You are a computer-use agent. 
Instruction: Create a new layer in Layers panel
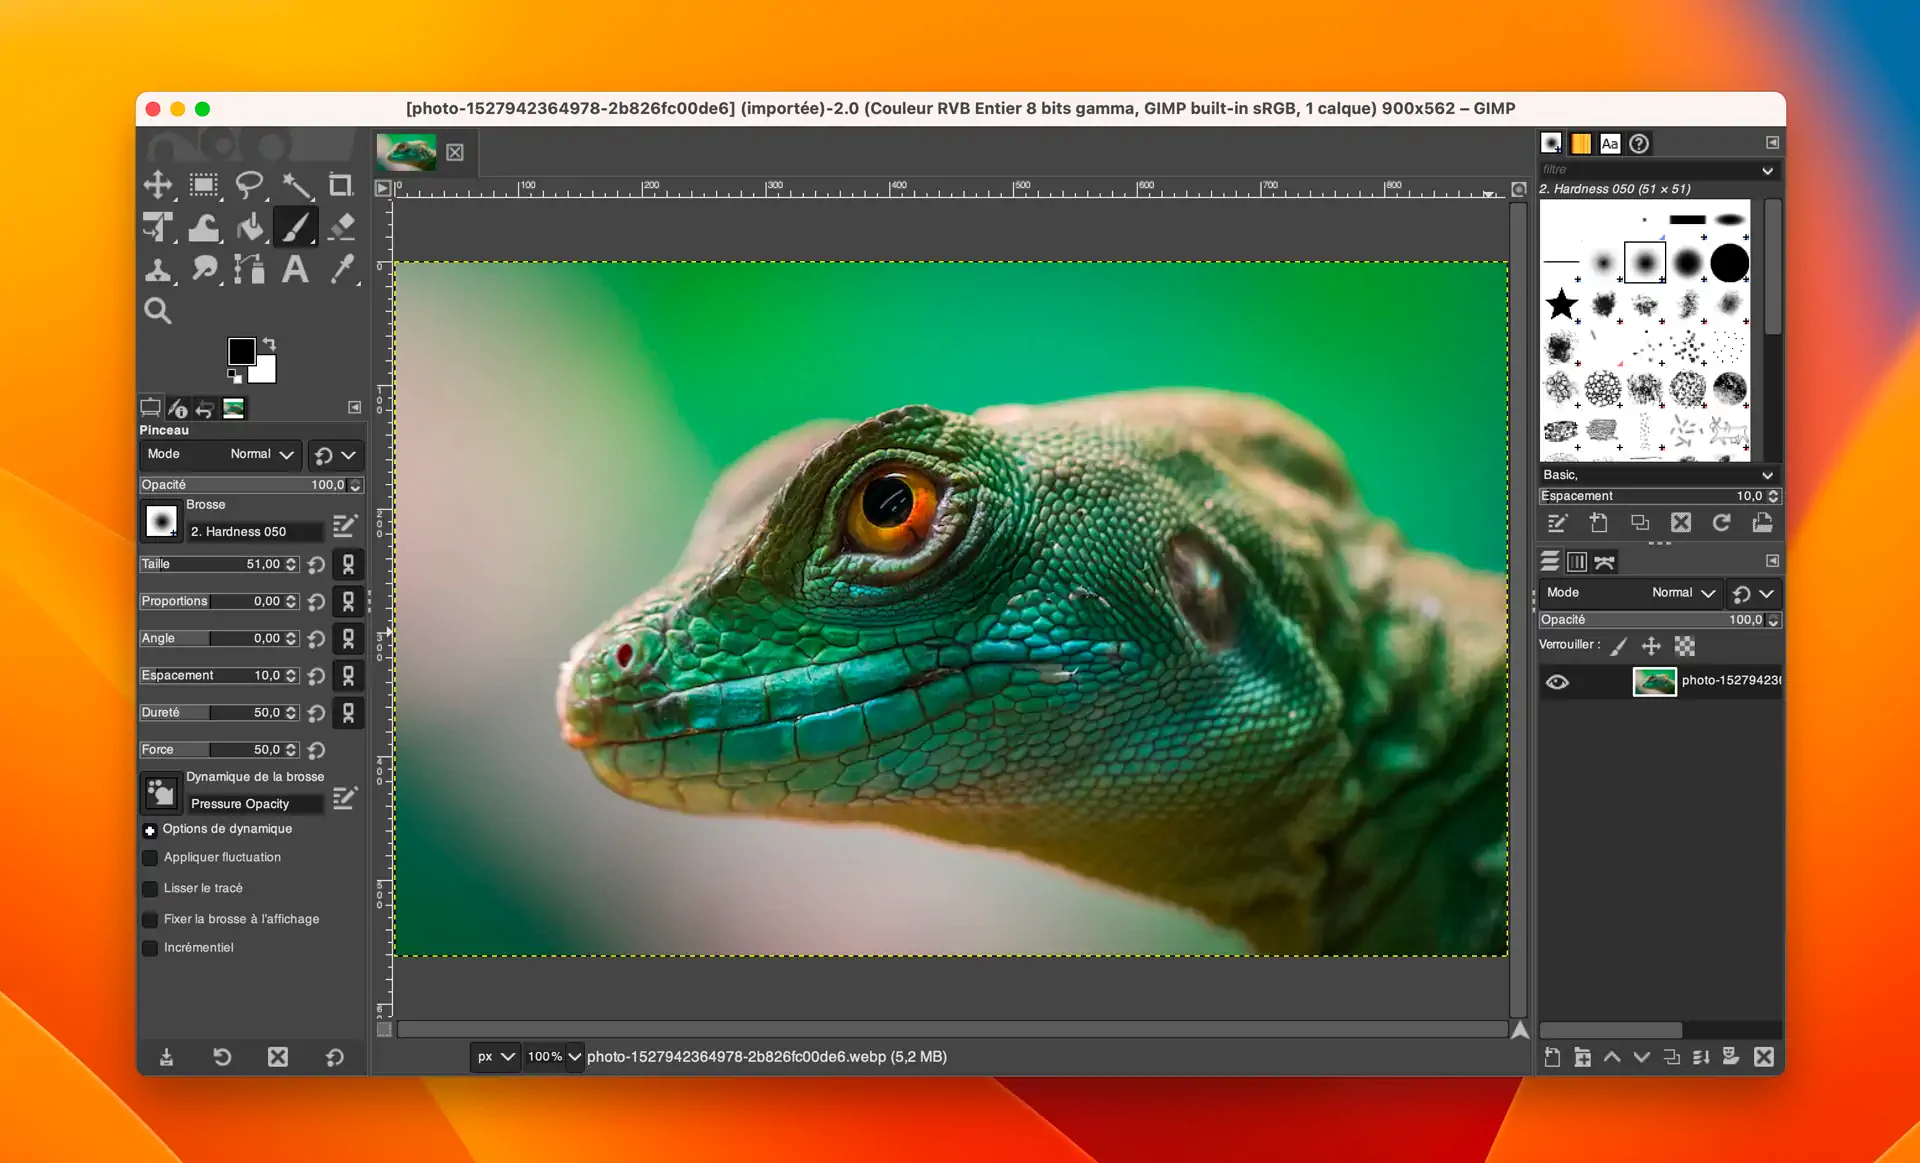[1552, 1057]
